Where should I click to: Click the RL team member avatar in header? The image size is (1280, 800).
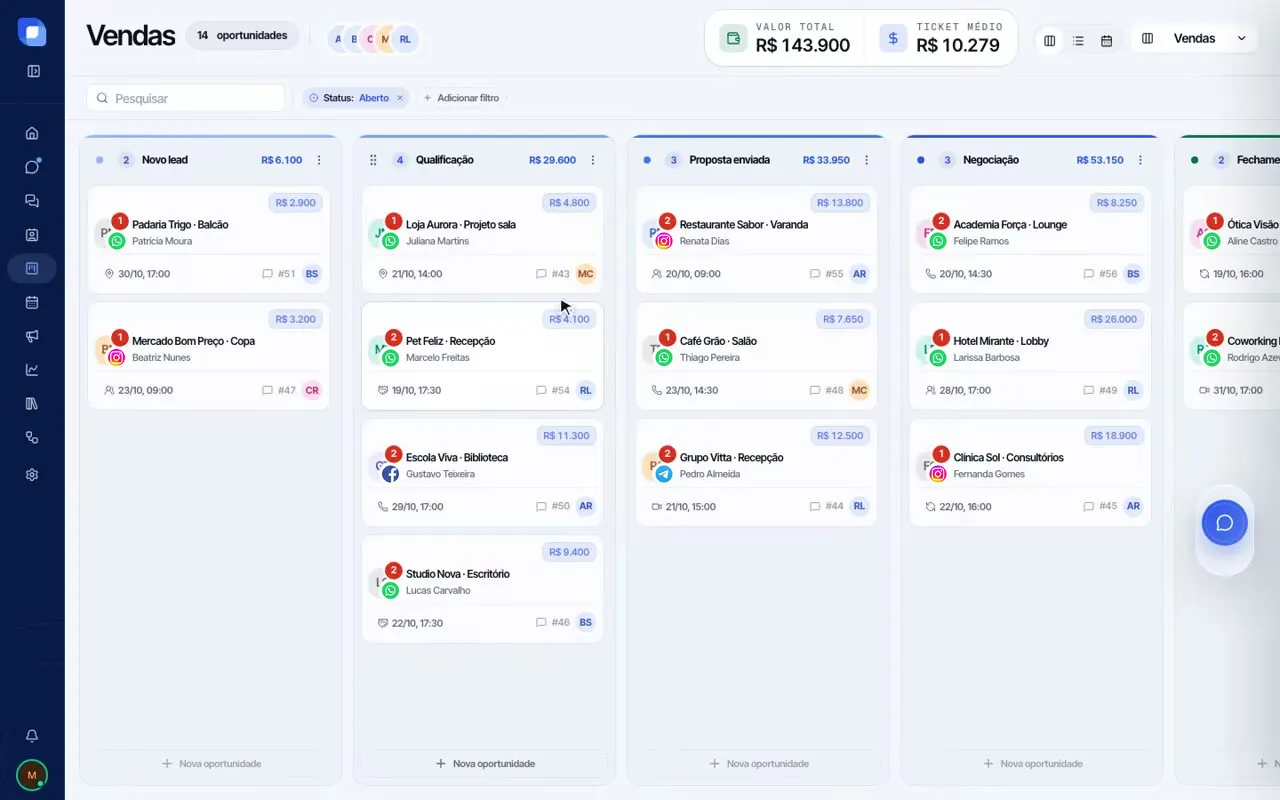tap(405, 39)
